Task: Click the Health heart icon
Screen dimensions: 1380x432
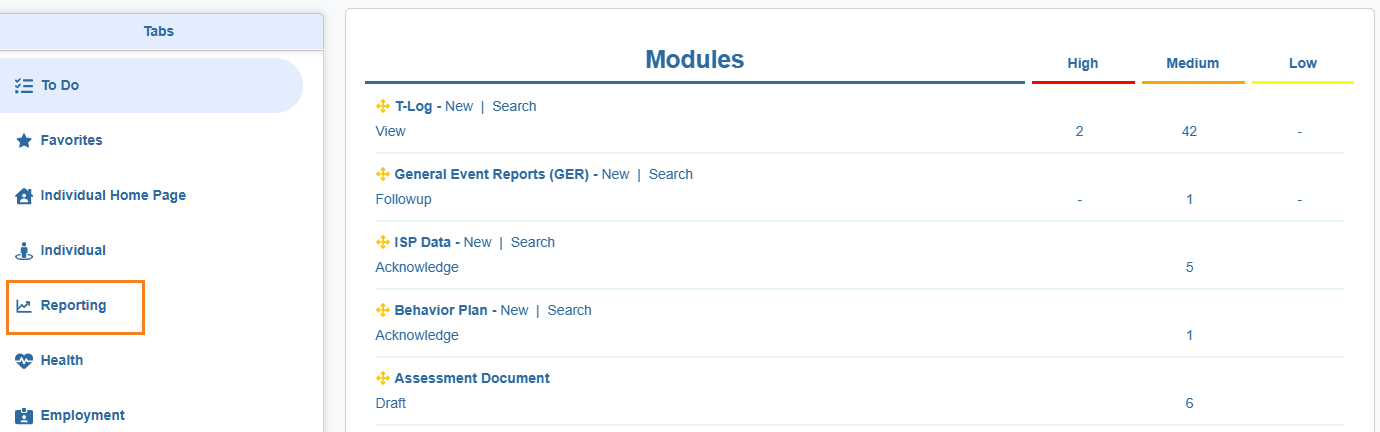Action: pos(25,361)
